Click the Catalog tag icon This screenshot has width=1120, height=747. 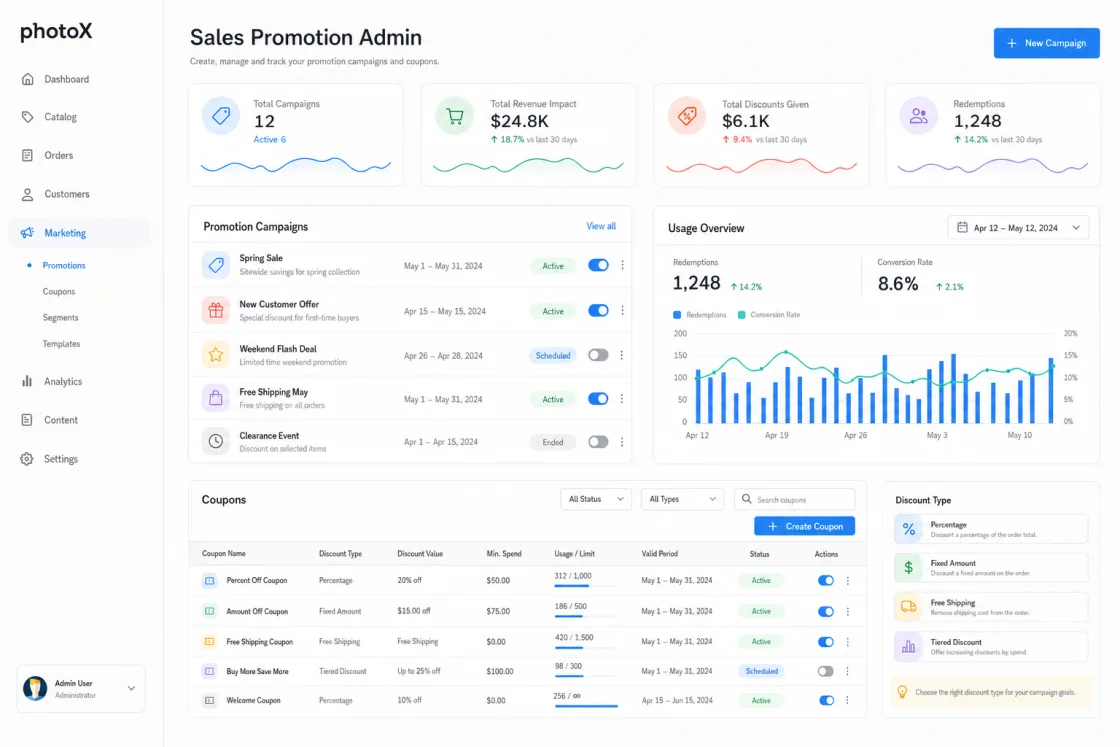click(27, 117)
